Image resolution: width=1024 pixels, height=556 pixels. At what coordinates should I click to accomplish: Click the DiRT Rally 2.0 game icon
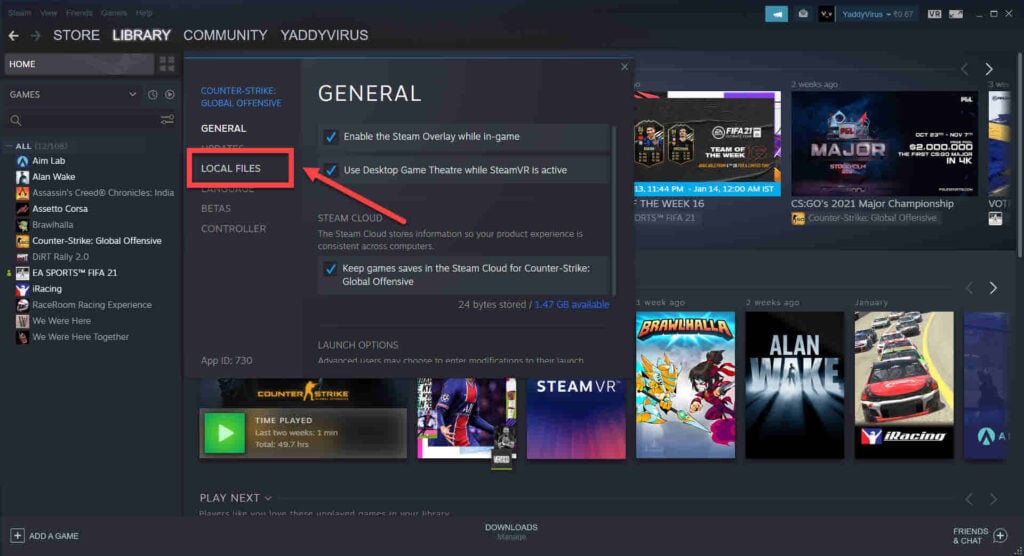(22, 257)
